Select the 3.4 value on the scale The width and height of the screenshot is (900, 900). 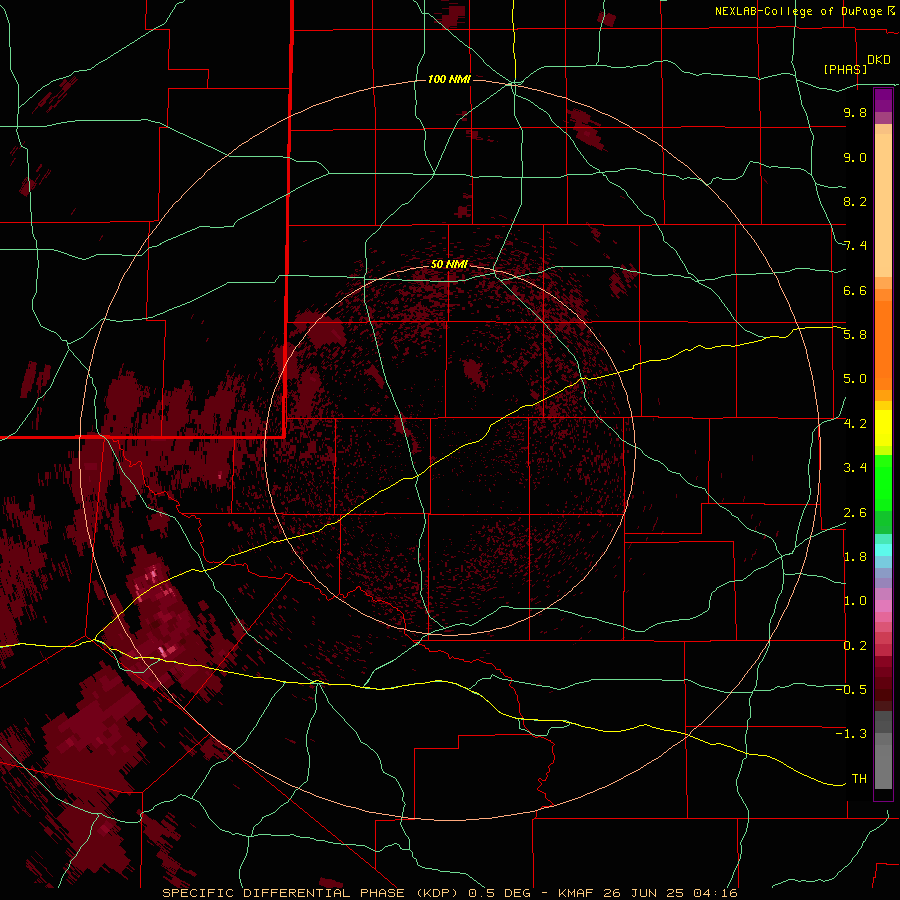[x=855, y=468]
